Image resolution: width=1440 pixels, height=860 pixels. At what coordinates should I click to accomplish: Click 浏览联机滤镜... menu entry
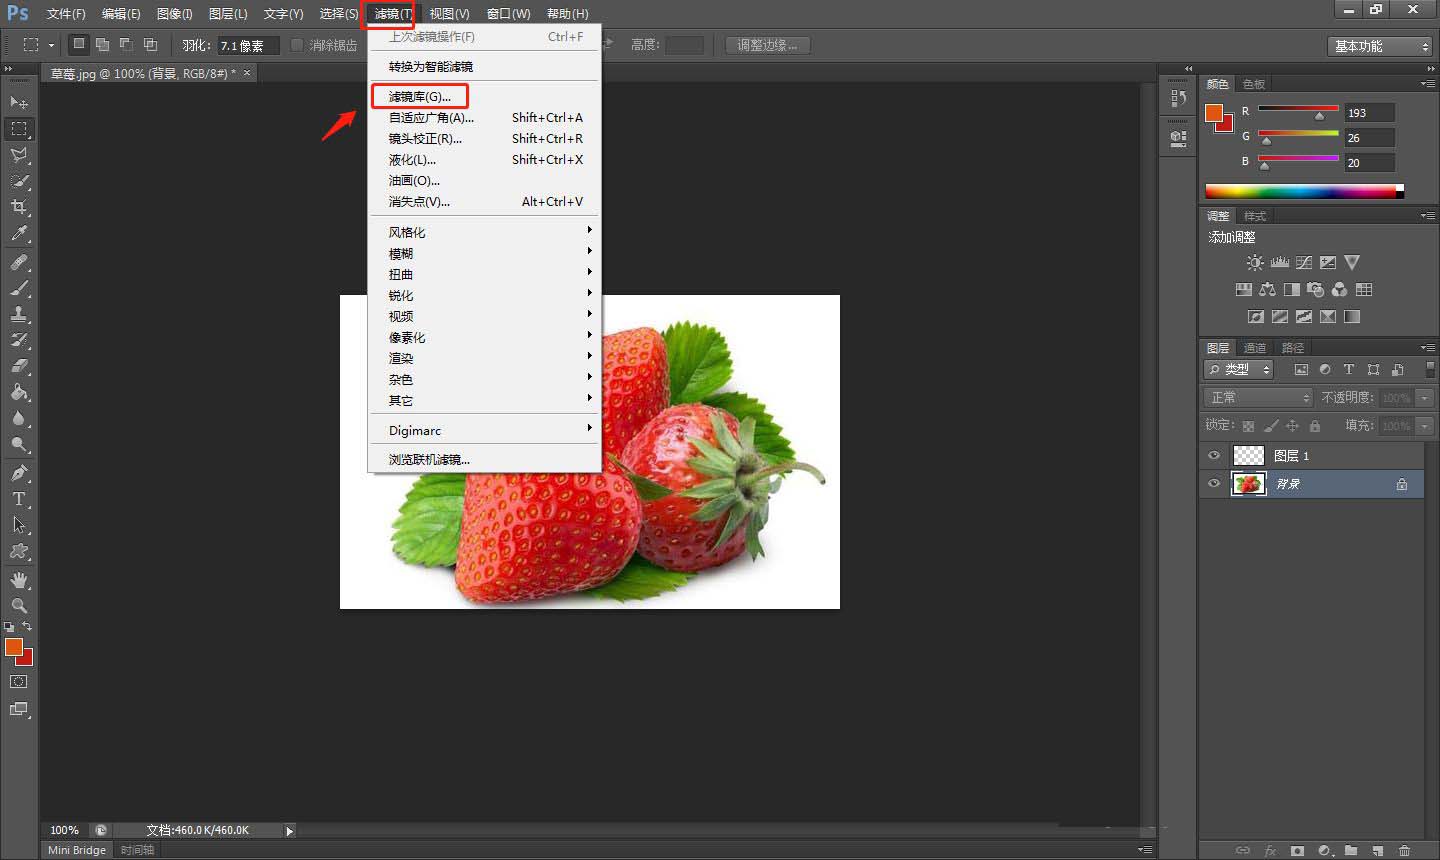(x=429, y=460)
